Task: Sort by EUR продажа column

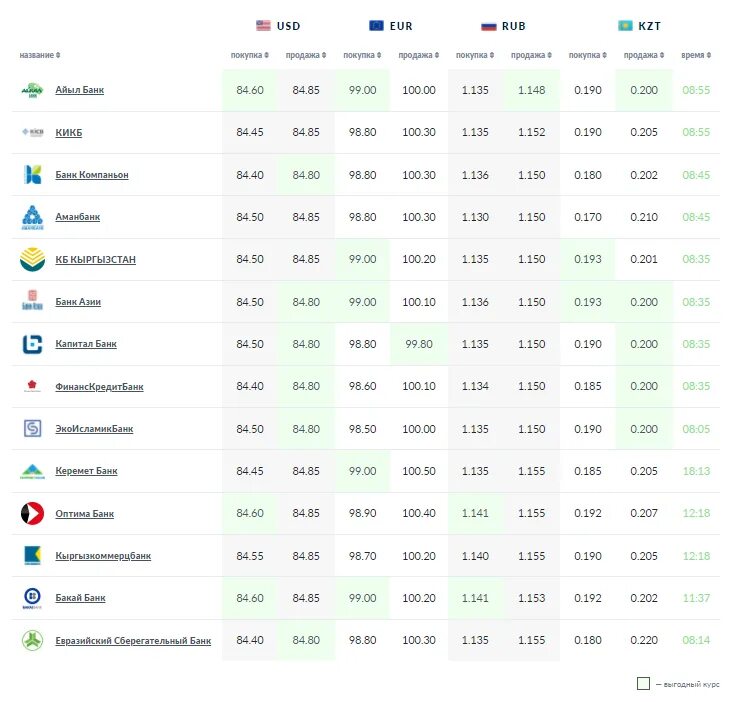Action: click(x=418, y=55)
